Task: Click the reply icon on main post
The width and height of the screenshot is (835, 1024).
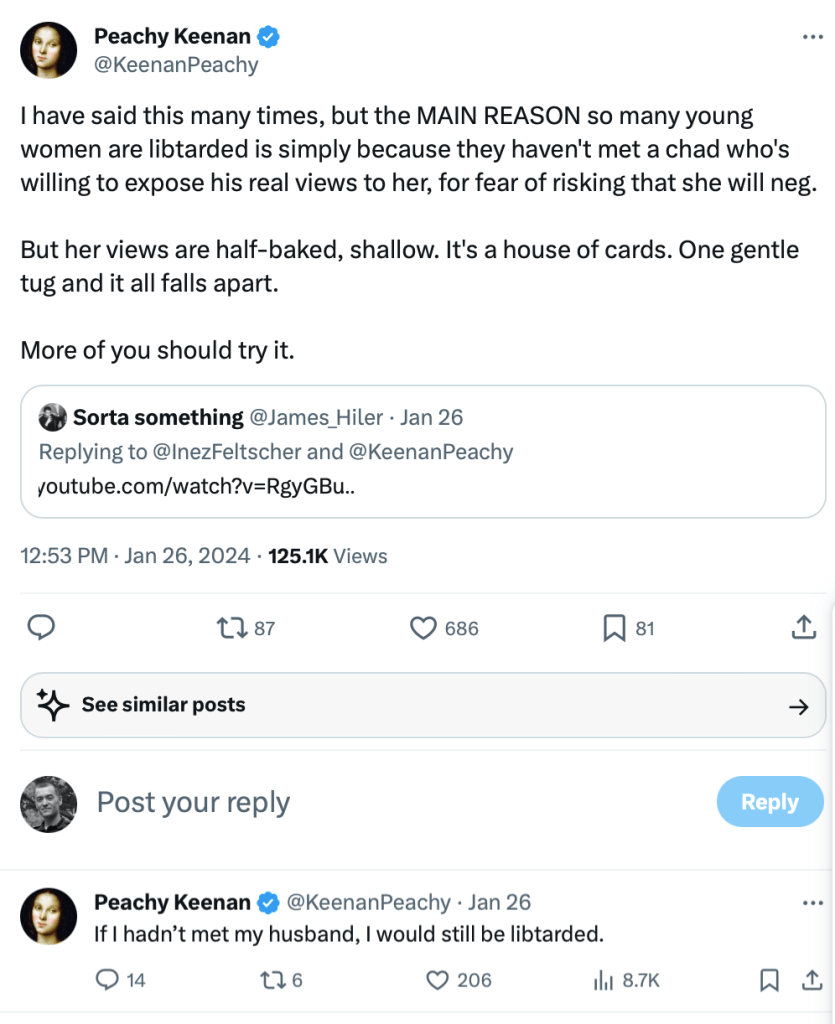Action: 40,628
